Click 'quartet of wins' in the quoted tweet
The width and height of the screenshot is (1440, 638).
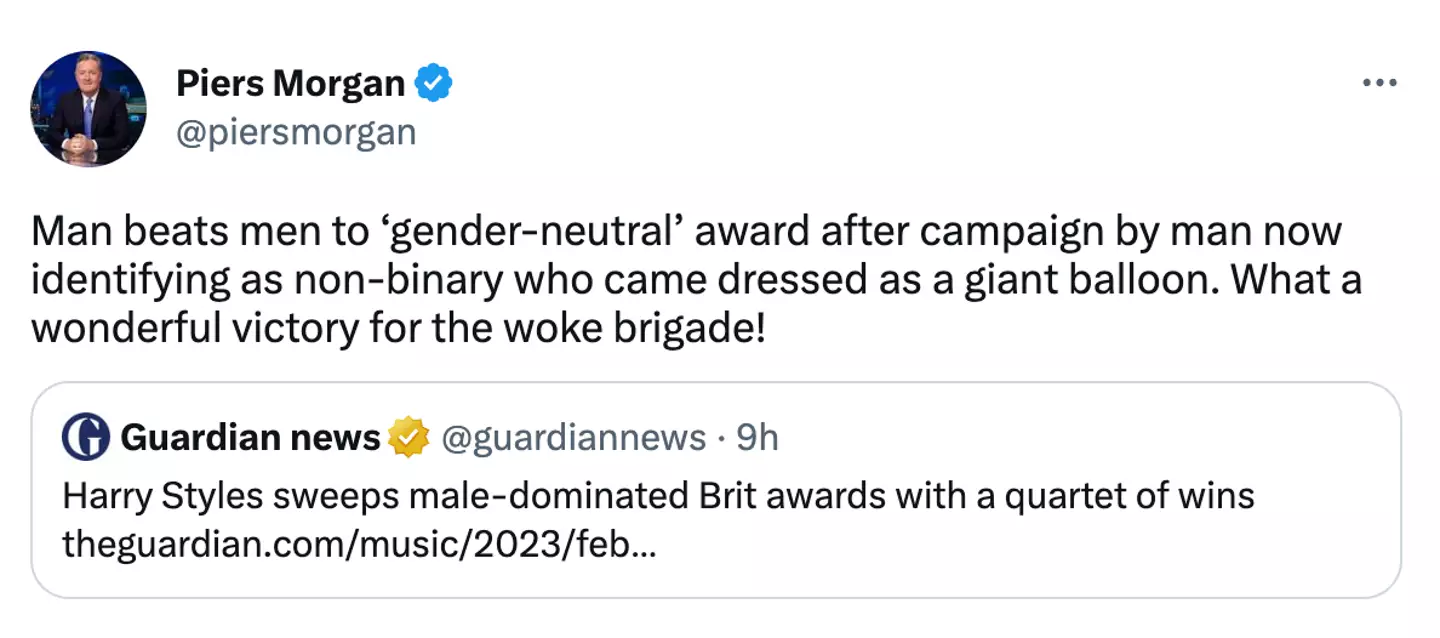tap(1131, 496)
